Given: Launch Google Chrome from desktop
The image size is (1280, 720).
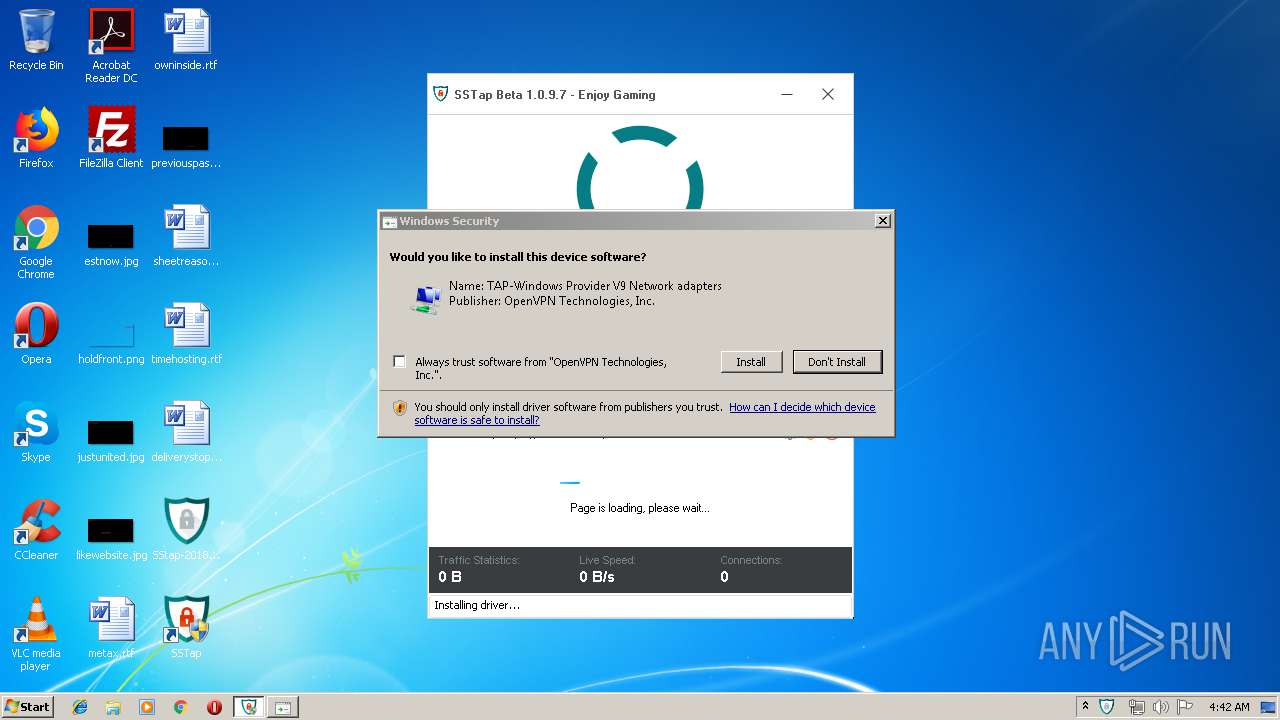Looking at the screenshot, I should click(x=36, y=242).
